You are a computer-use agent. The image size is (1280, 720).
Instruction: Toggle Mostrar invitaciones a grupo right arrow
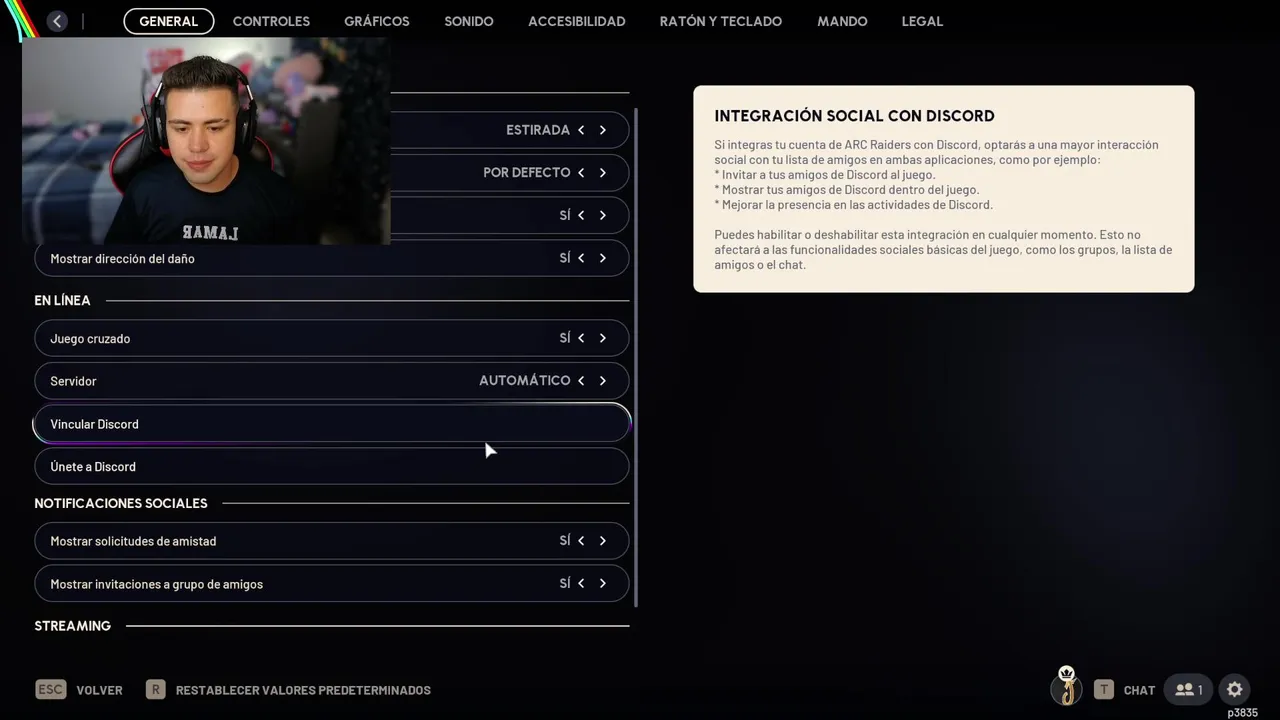[603, 584]
